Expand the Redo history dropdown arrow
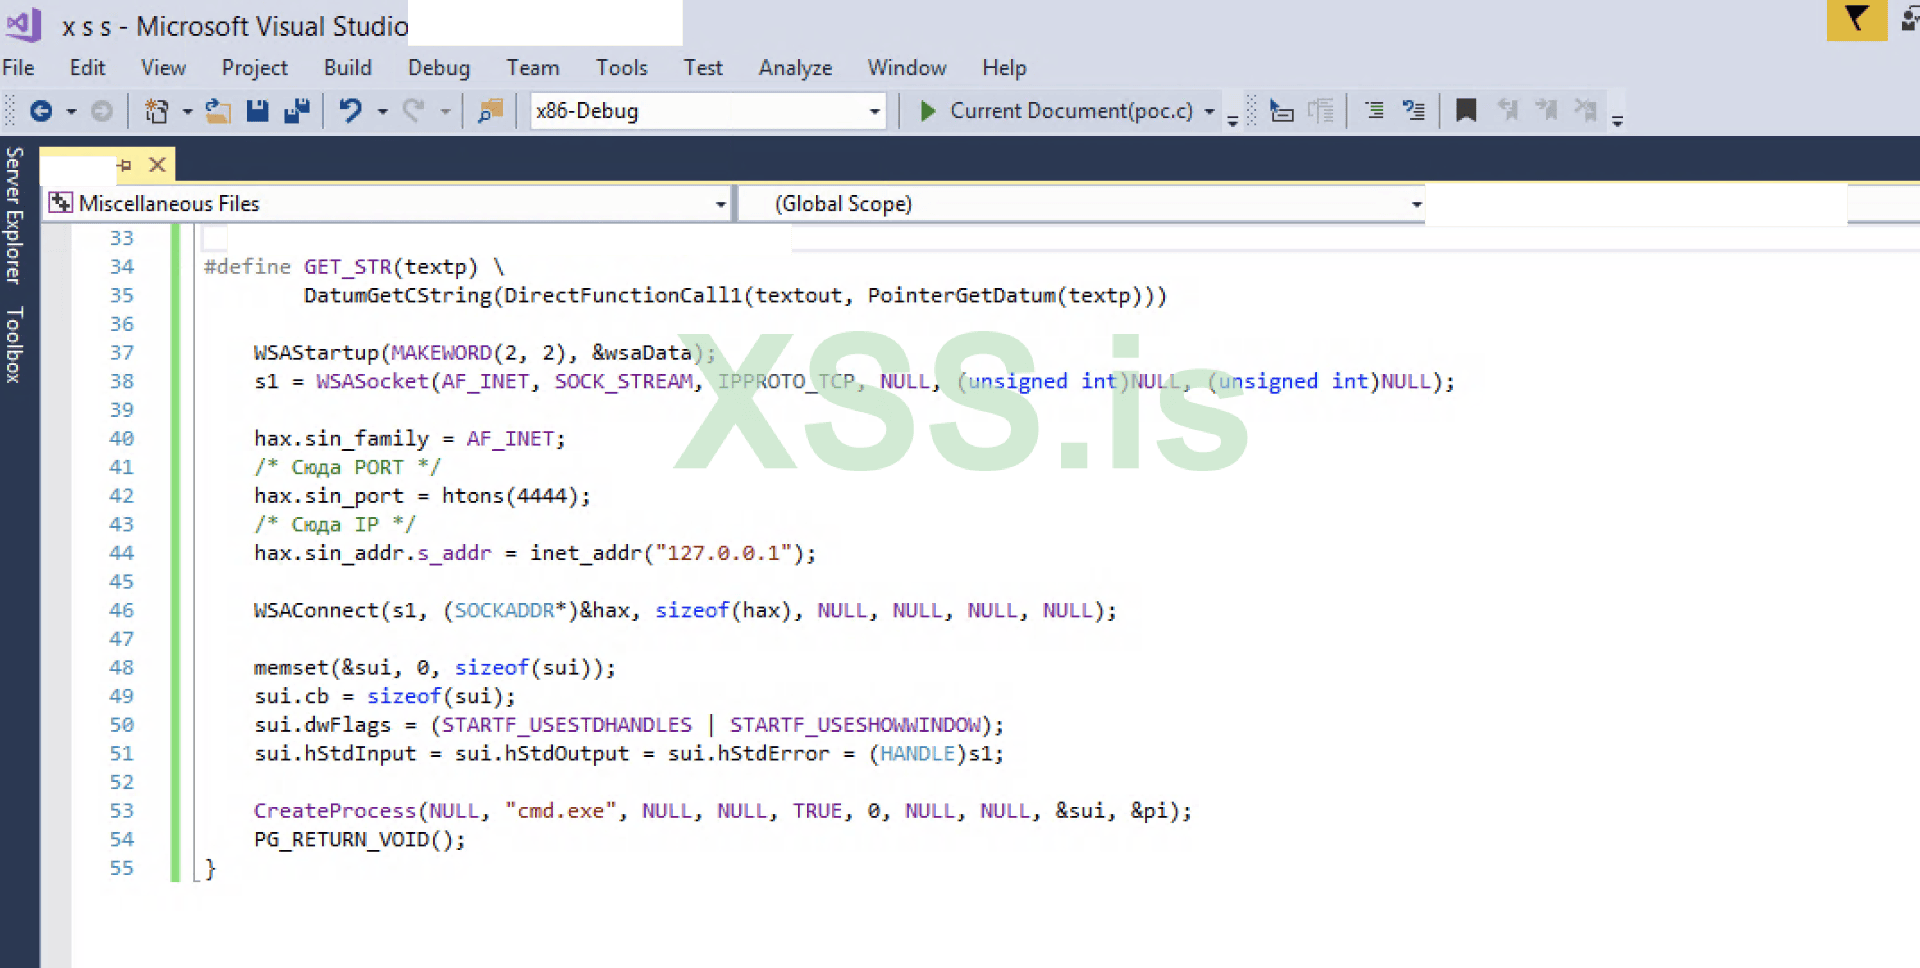 [x=445, y=112]
